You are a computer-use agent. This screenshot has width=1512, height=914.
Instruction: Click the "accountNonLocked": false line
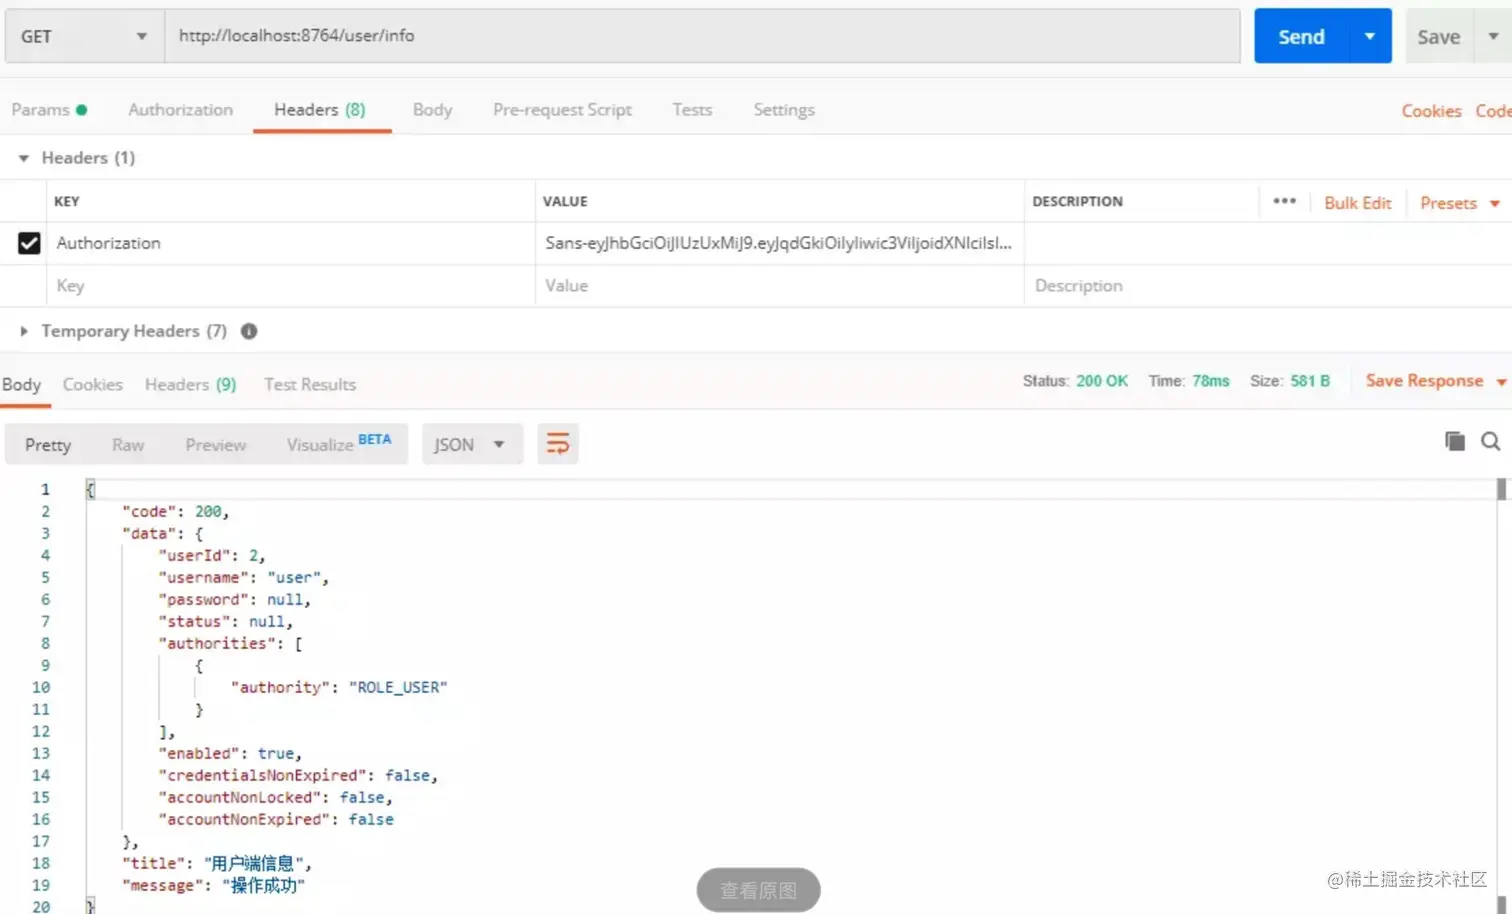pyautogui.click(x=275, y=798)
